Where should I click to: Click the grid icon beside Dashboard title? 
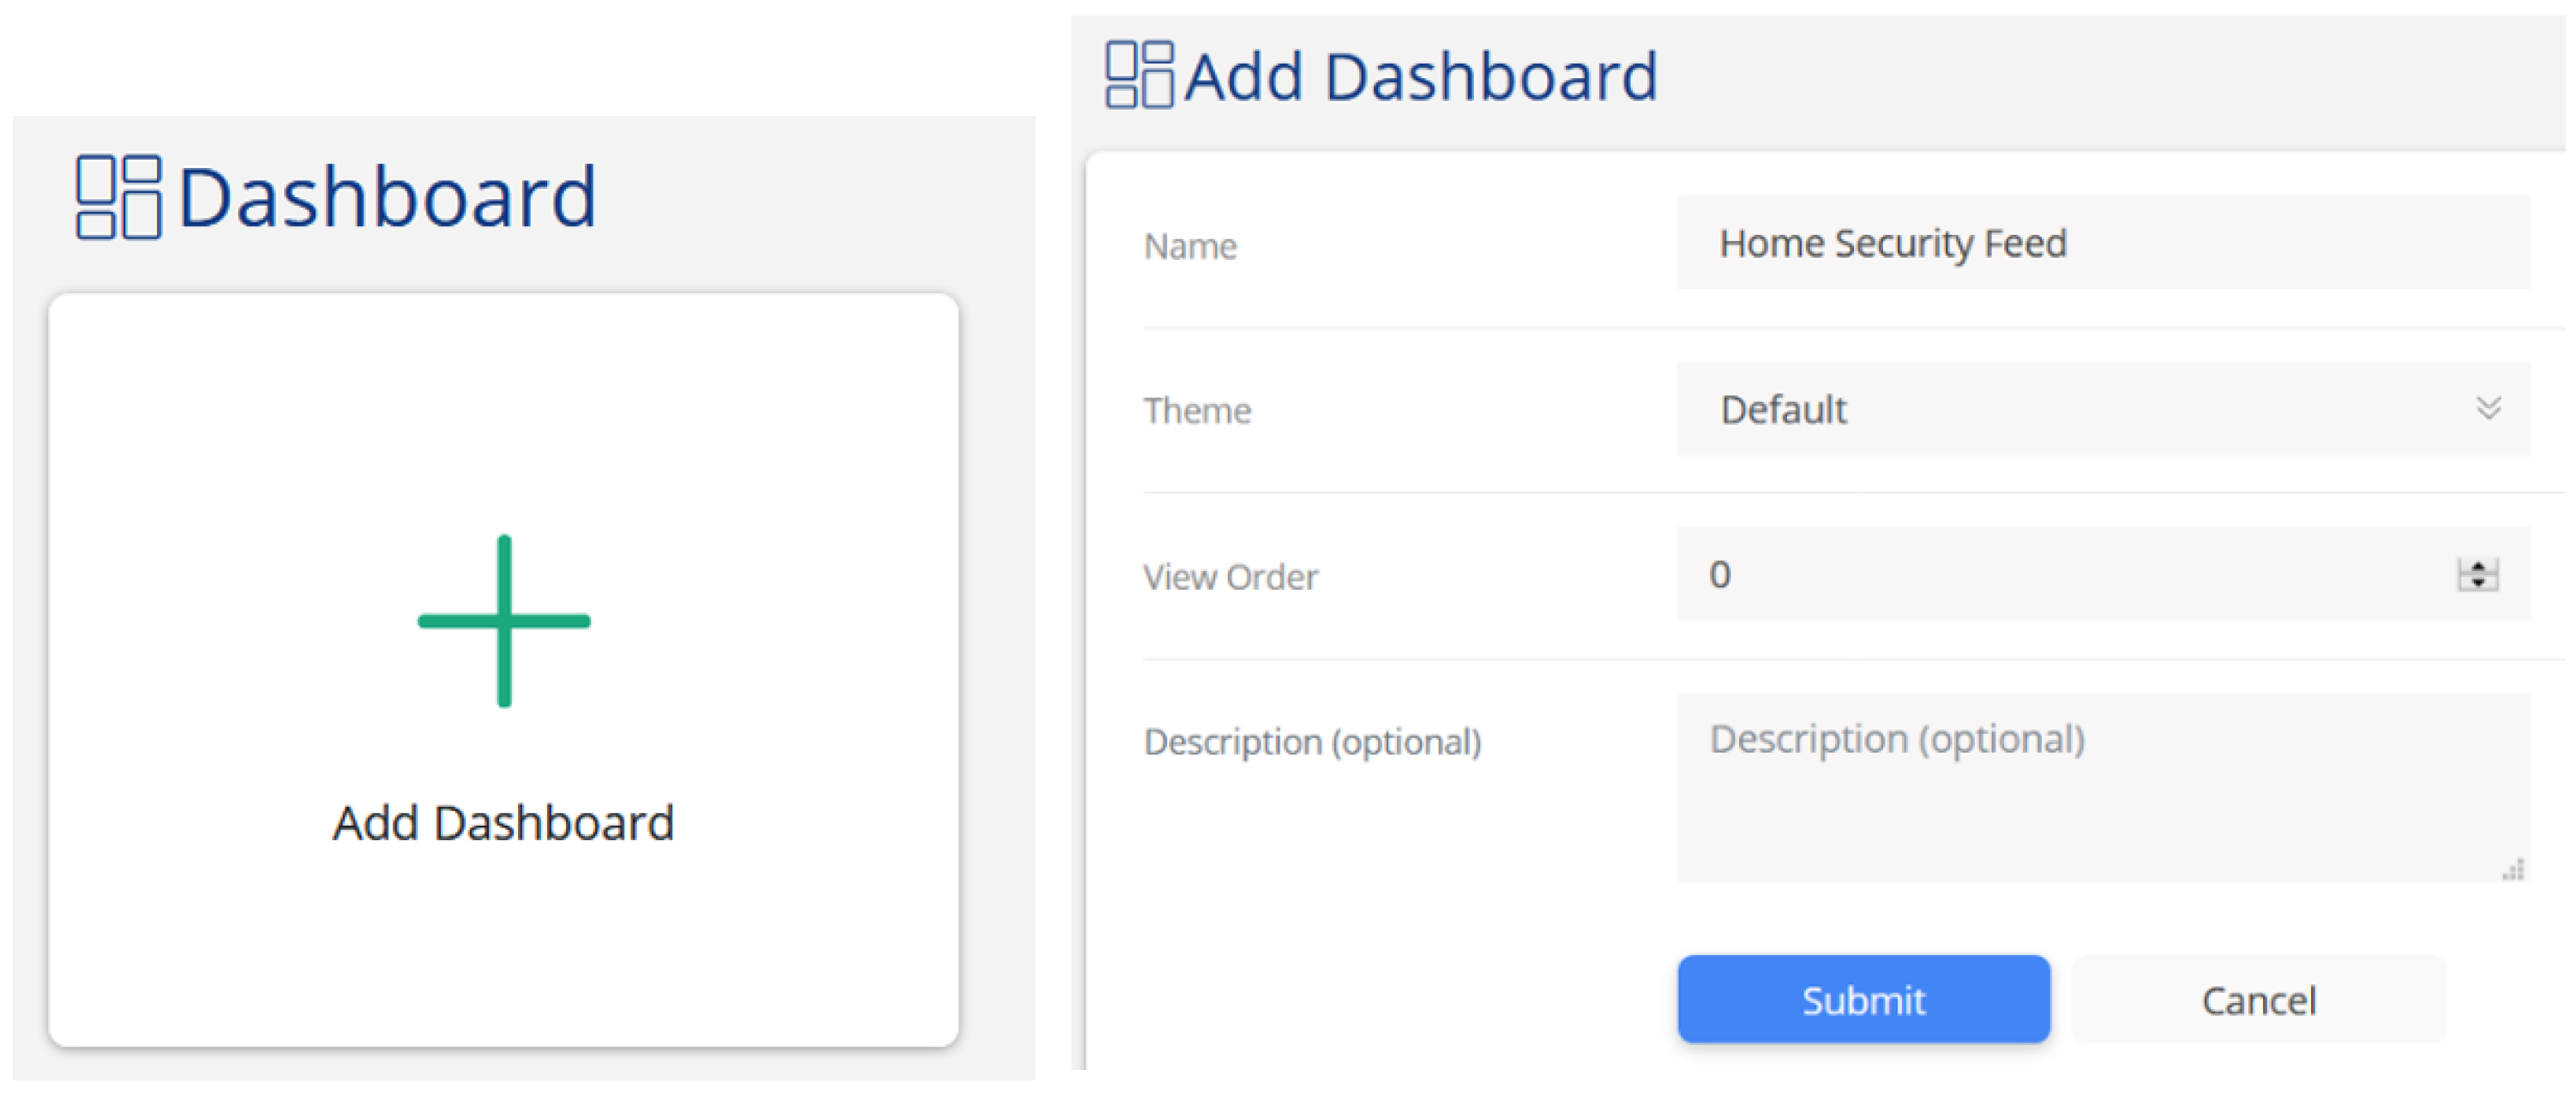tap(118, 197)
